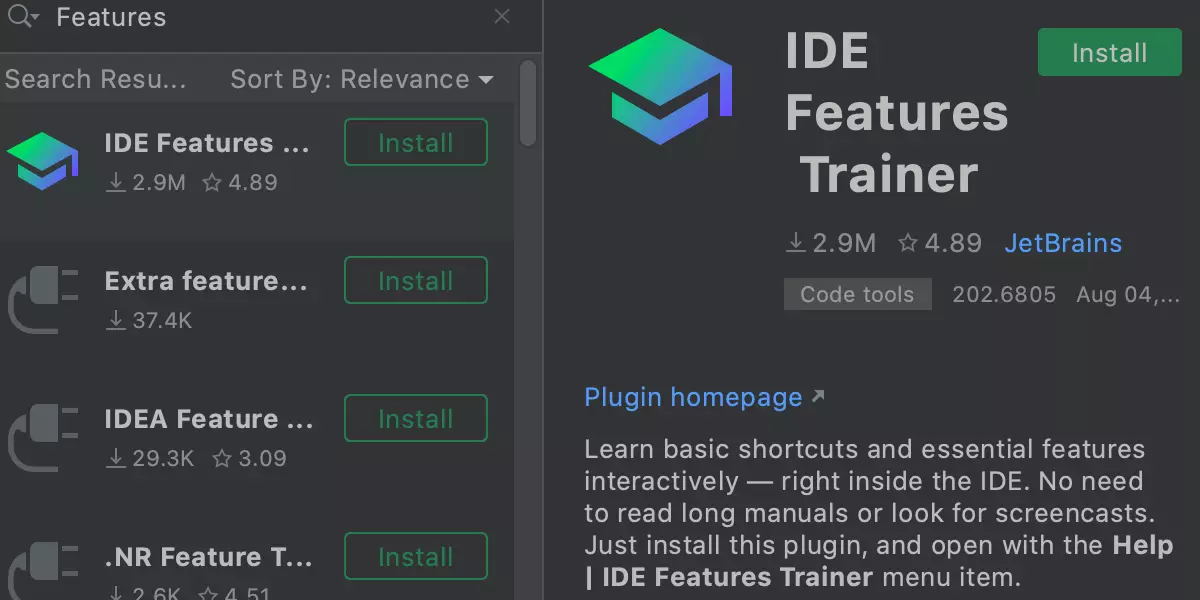
Task: Clear the Features search text
Action: point(502,16)
